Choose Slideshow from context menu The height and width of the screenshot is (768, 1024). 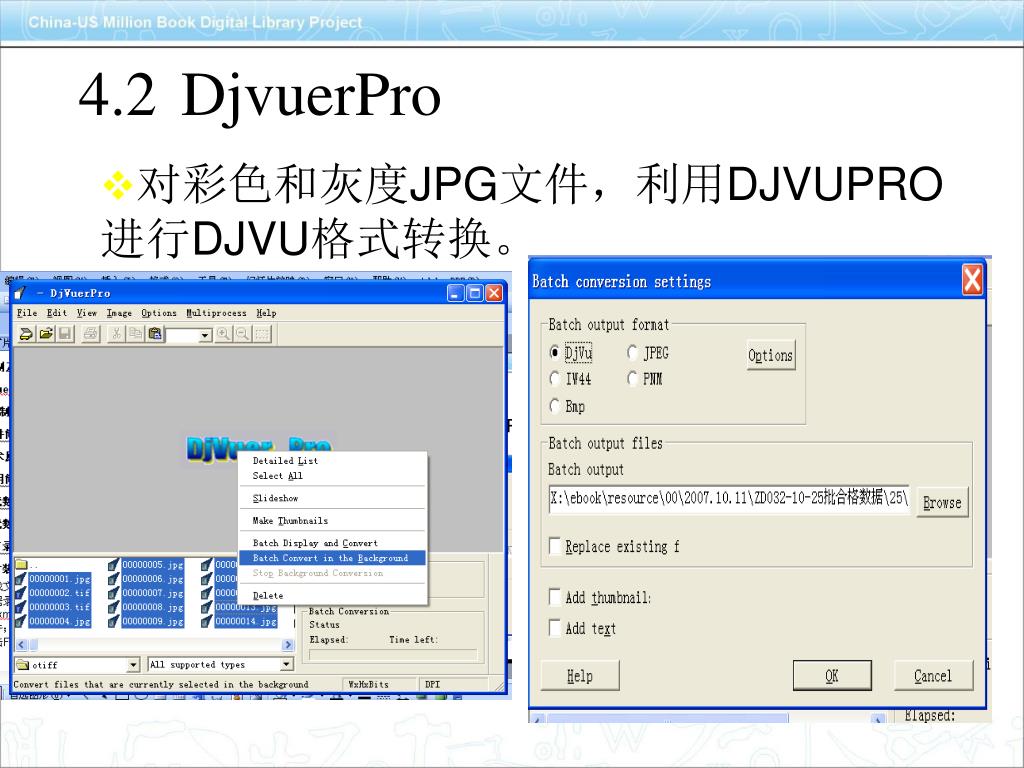coord(332,498)
